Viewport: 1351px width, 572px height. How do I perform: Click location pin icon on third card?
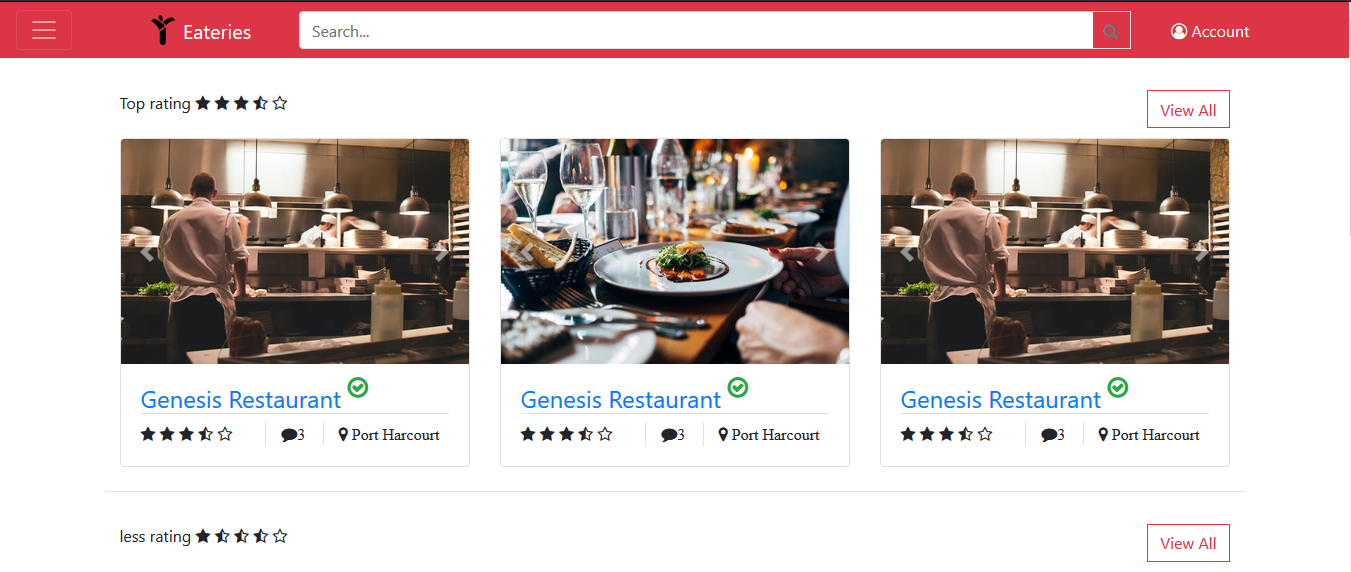[x=1103, y=435]
